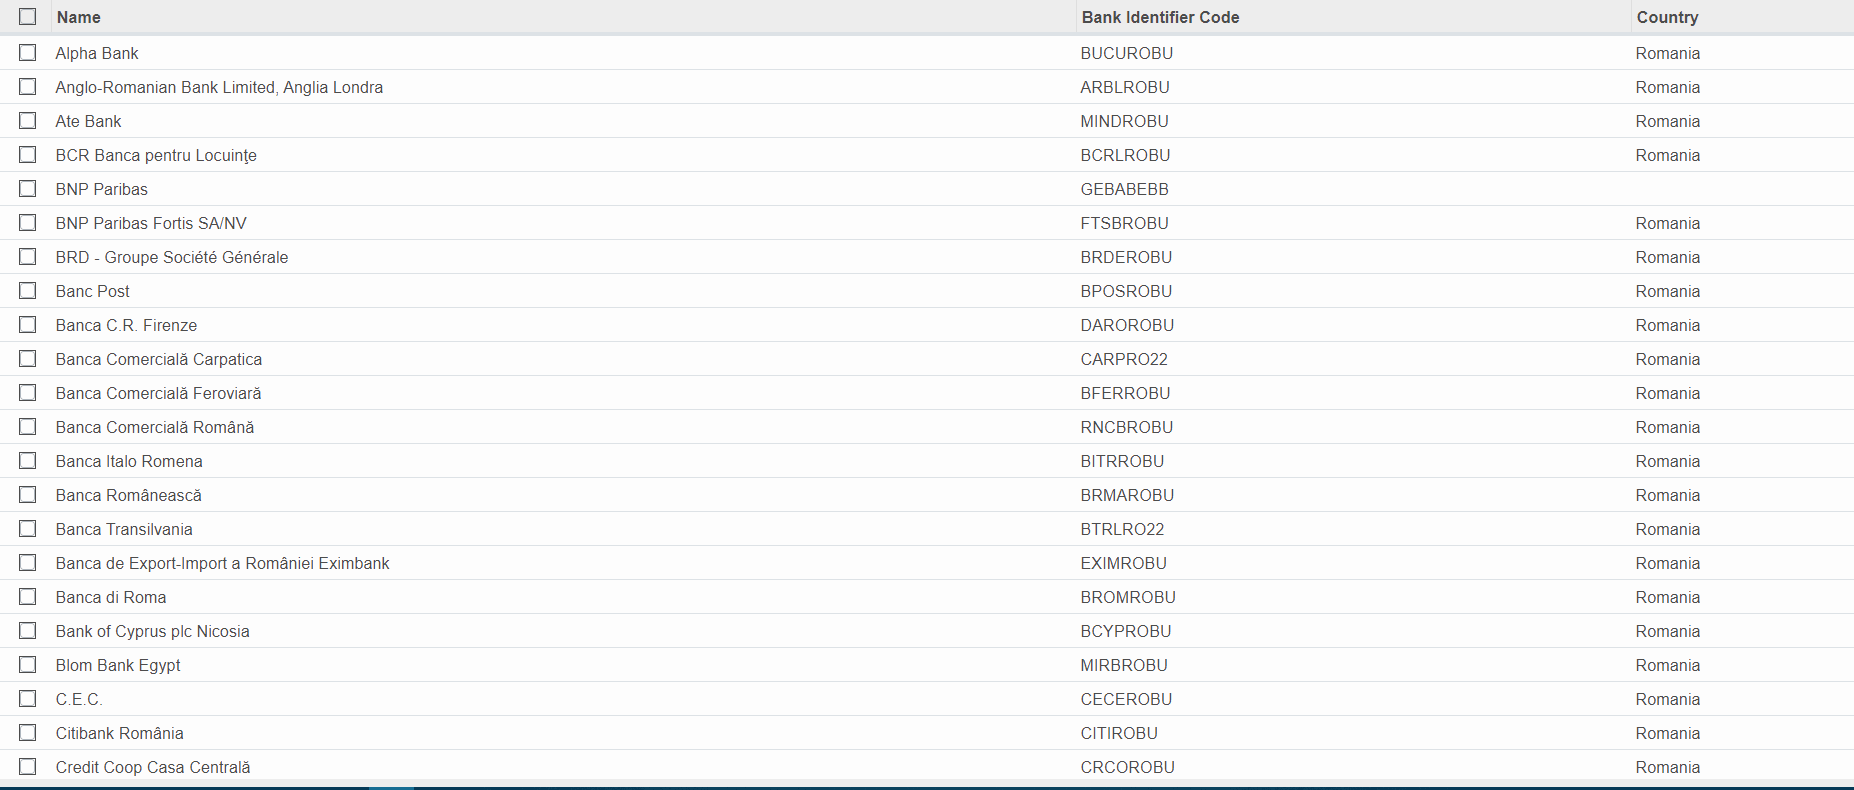Enable the checkbox beside Banc Post
This screenshot has width=1854, height=790.
pos(27,291)
